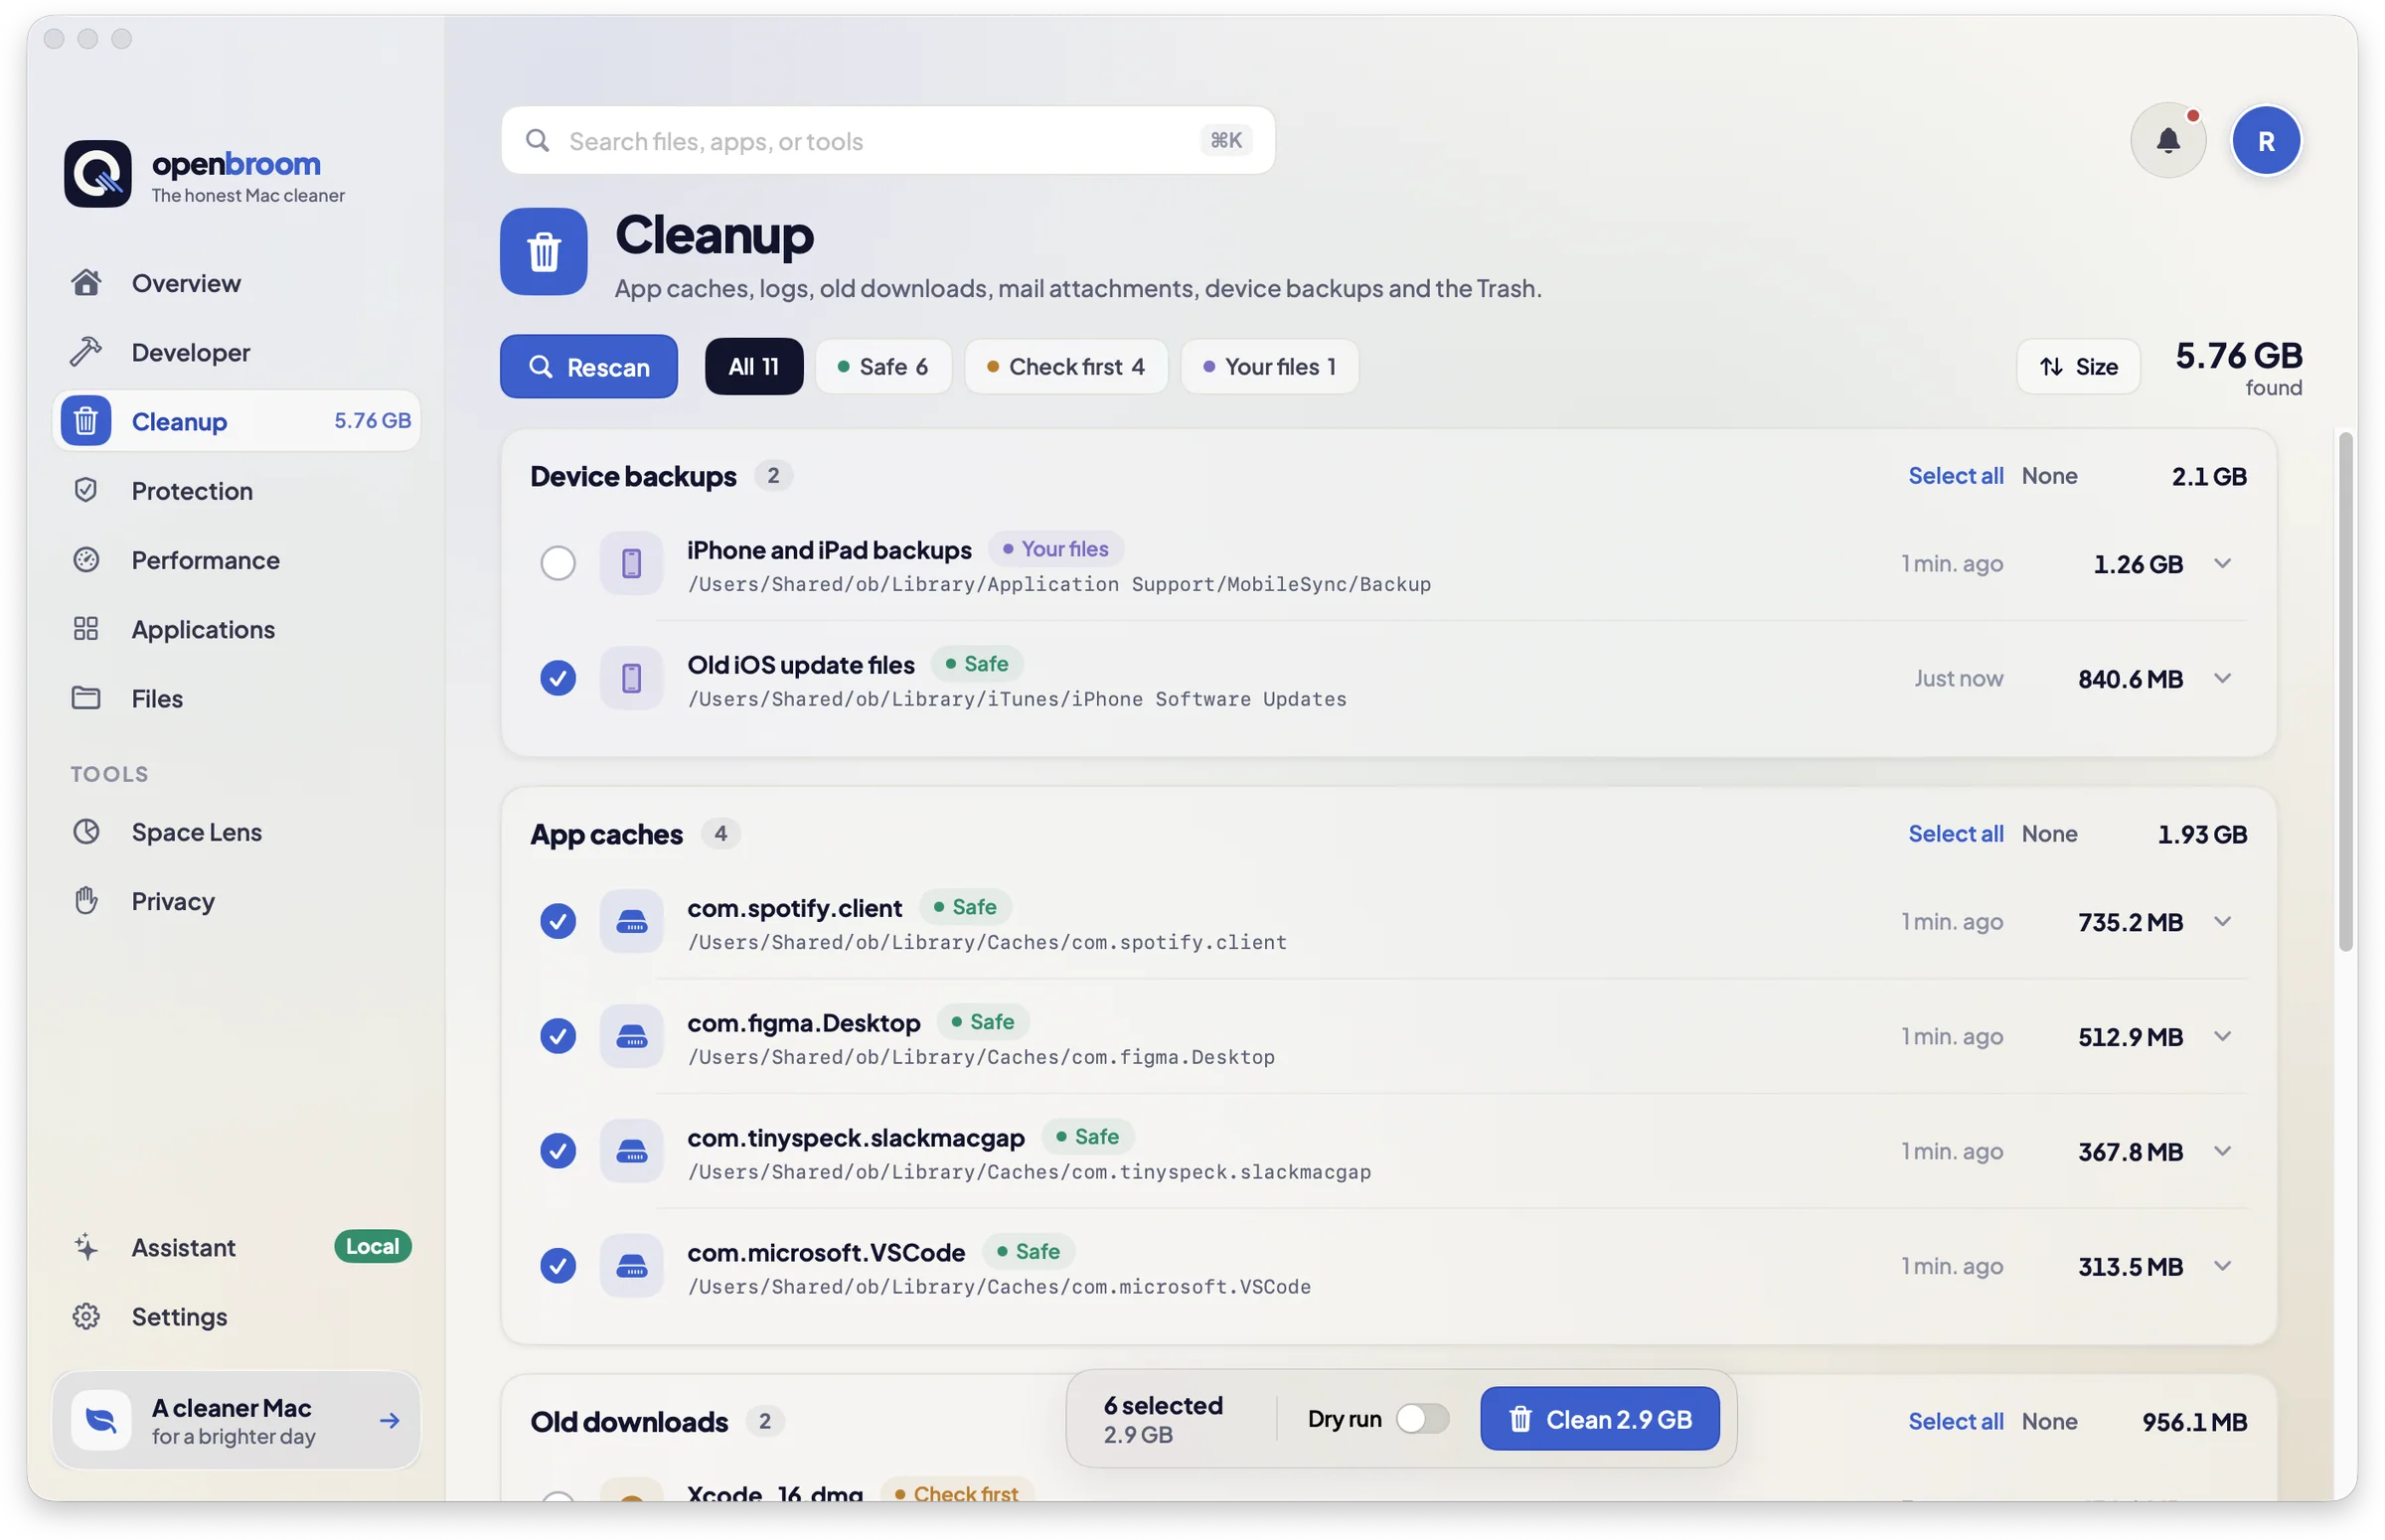Click Select all for Device backups
2385x1540 pixels.
click(1955, 476)
